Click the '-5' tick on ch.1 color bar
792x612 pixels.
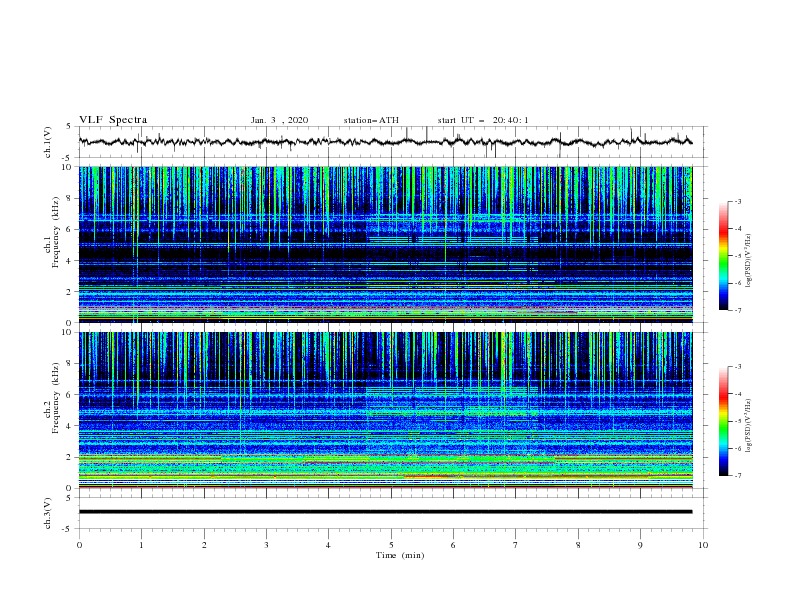pyautogui.click(x=738, y=256)
